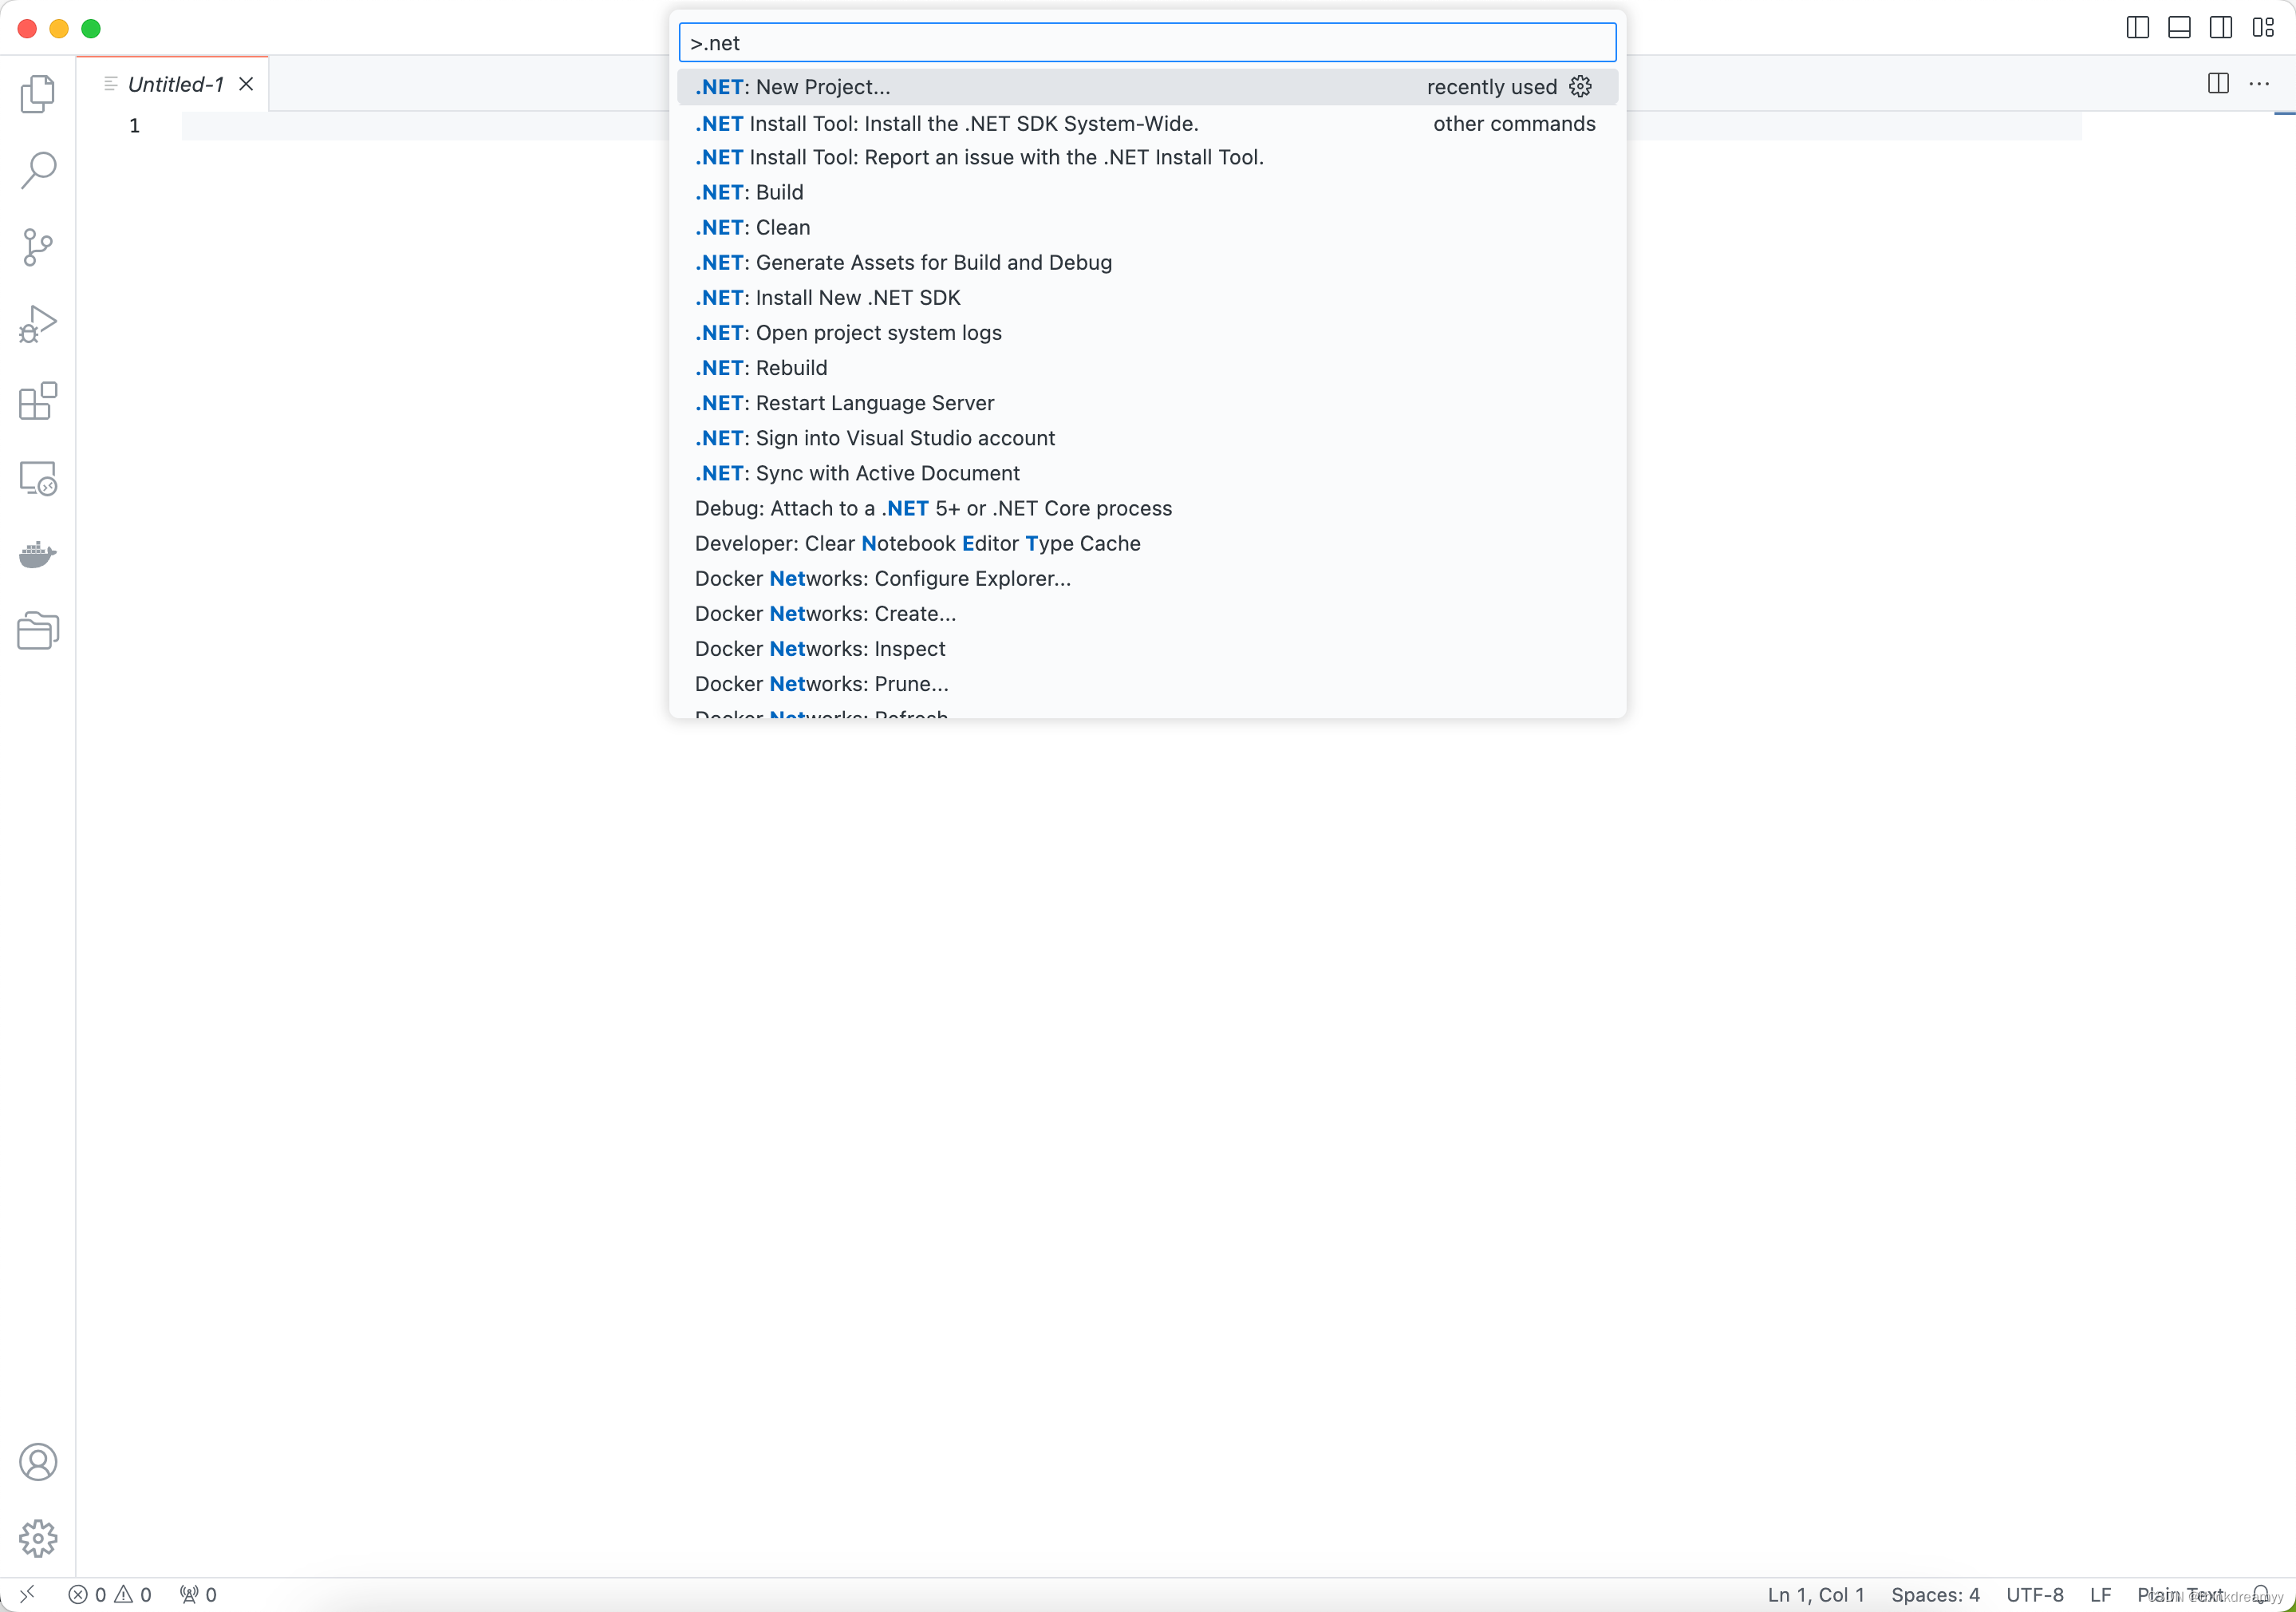Toggle Primary Side Bar layout button
The width and height of the screenshot is (2296, 1612).
coord(2137,28)
